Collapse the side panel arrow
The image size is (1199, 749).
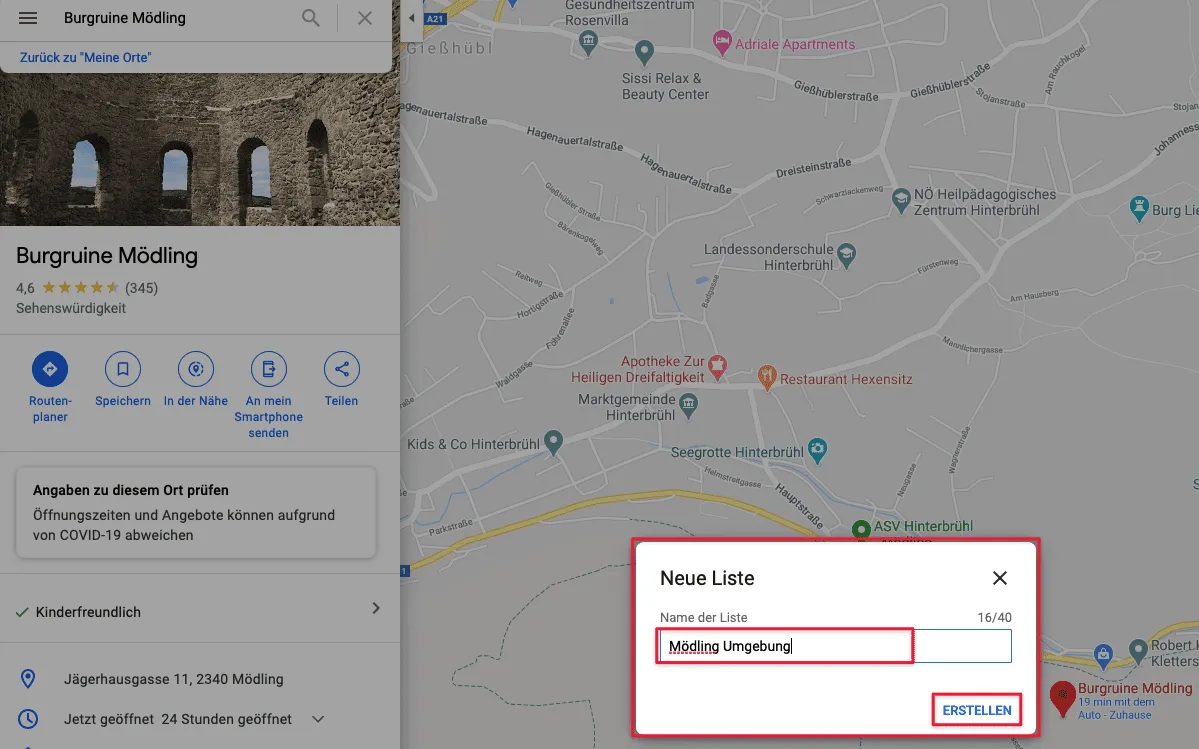click(411, 18)
